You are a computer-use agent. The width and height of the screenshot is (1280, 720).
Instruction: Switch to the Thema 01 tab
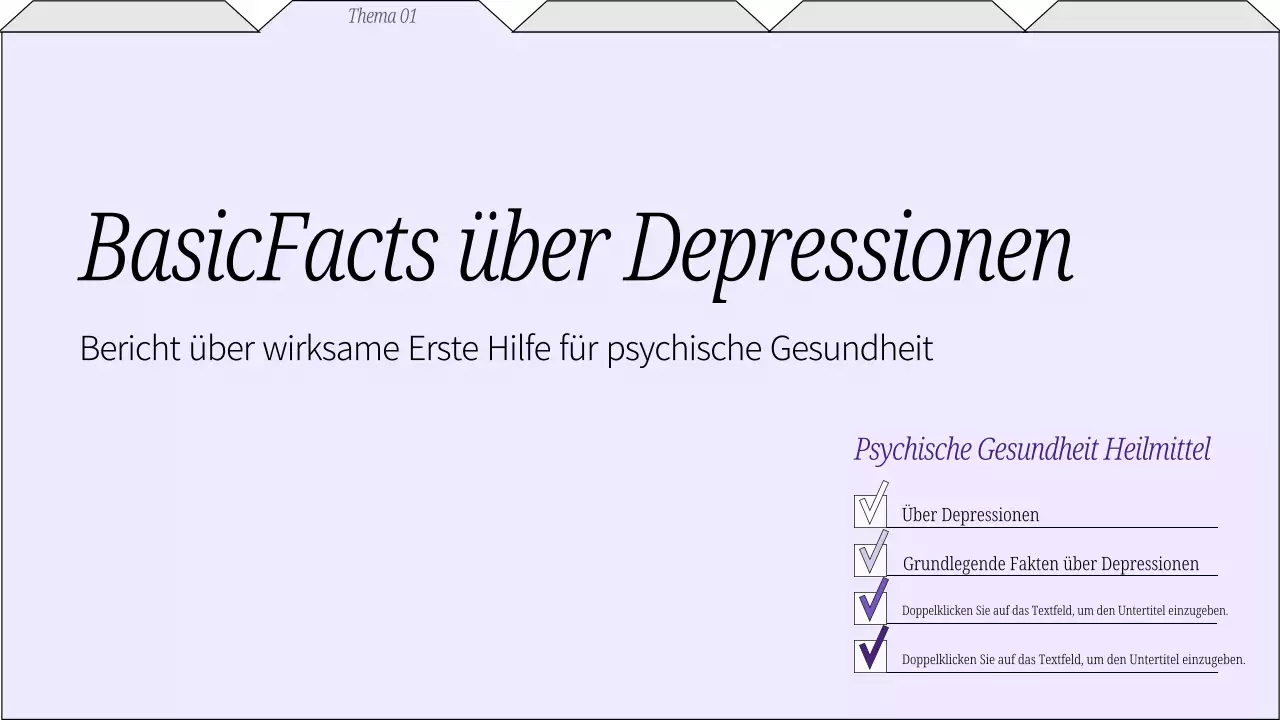382,16
